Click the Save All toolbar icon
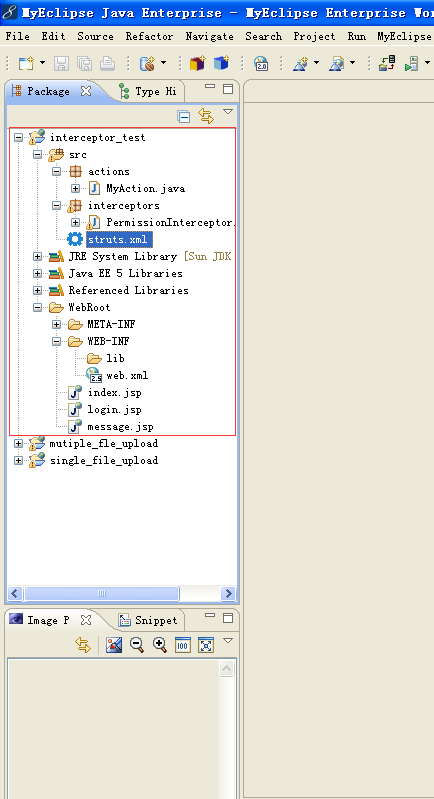This screenshot has height=799, width=434. coord(84,63)
